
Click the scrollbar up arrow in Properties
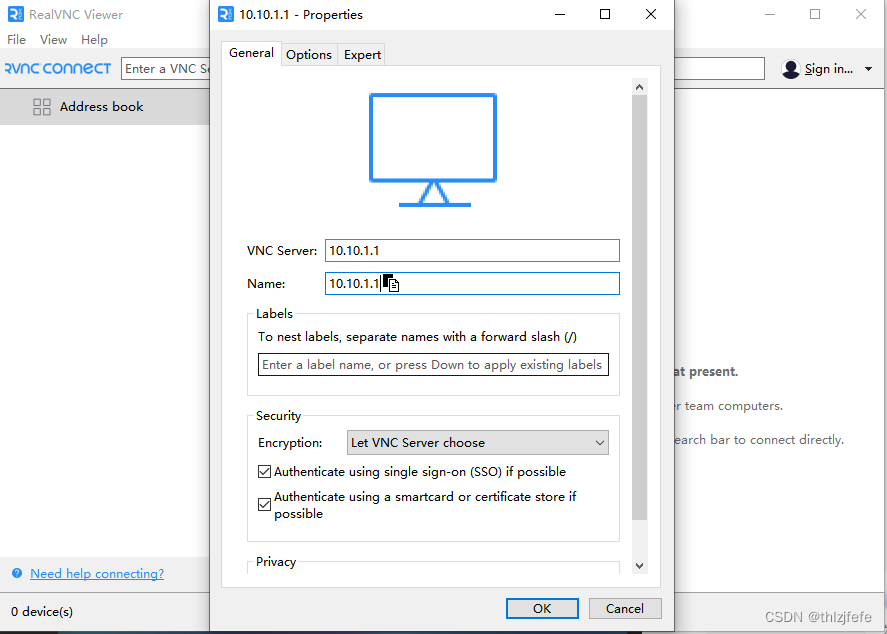pyautogui.click(x=639, y=87)
